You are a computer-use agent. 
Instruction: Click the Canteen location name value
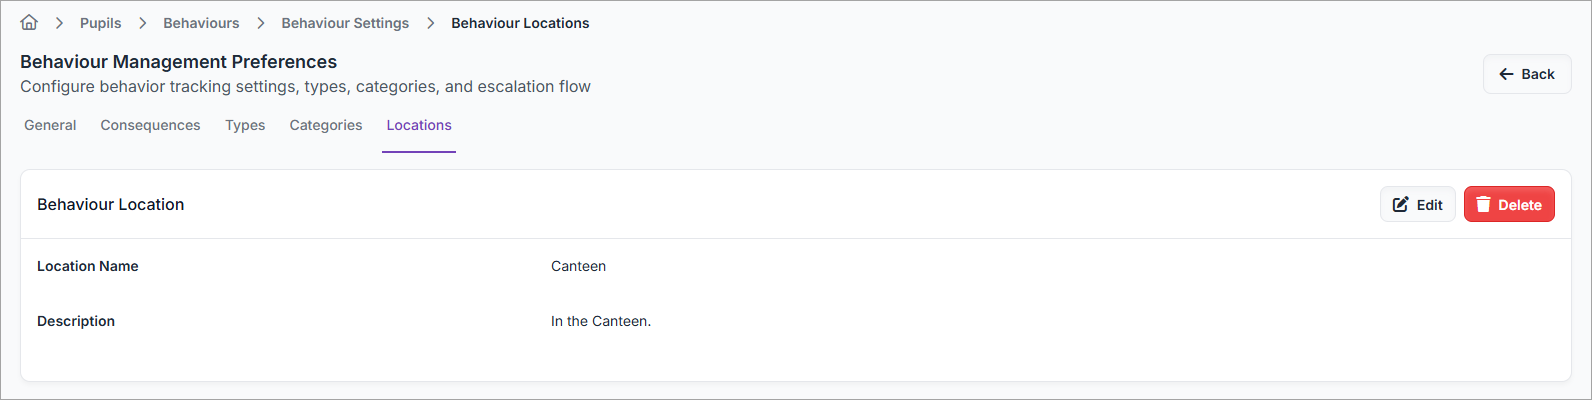click(x=578, y=266)
